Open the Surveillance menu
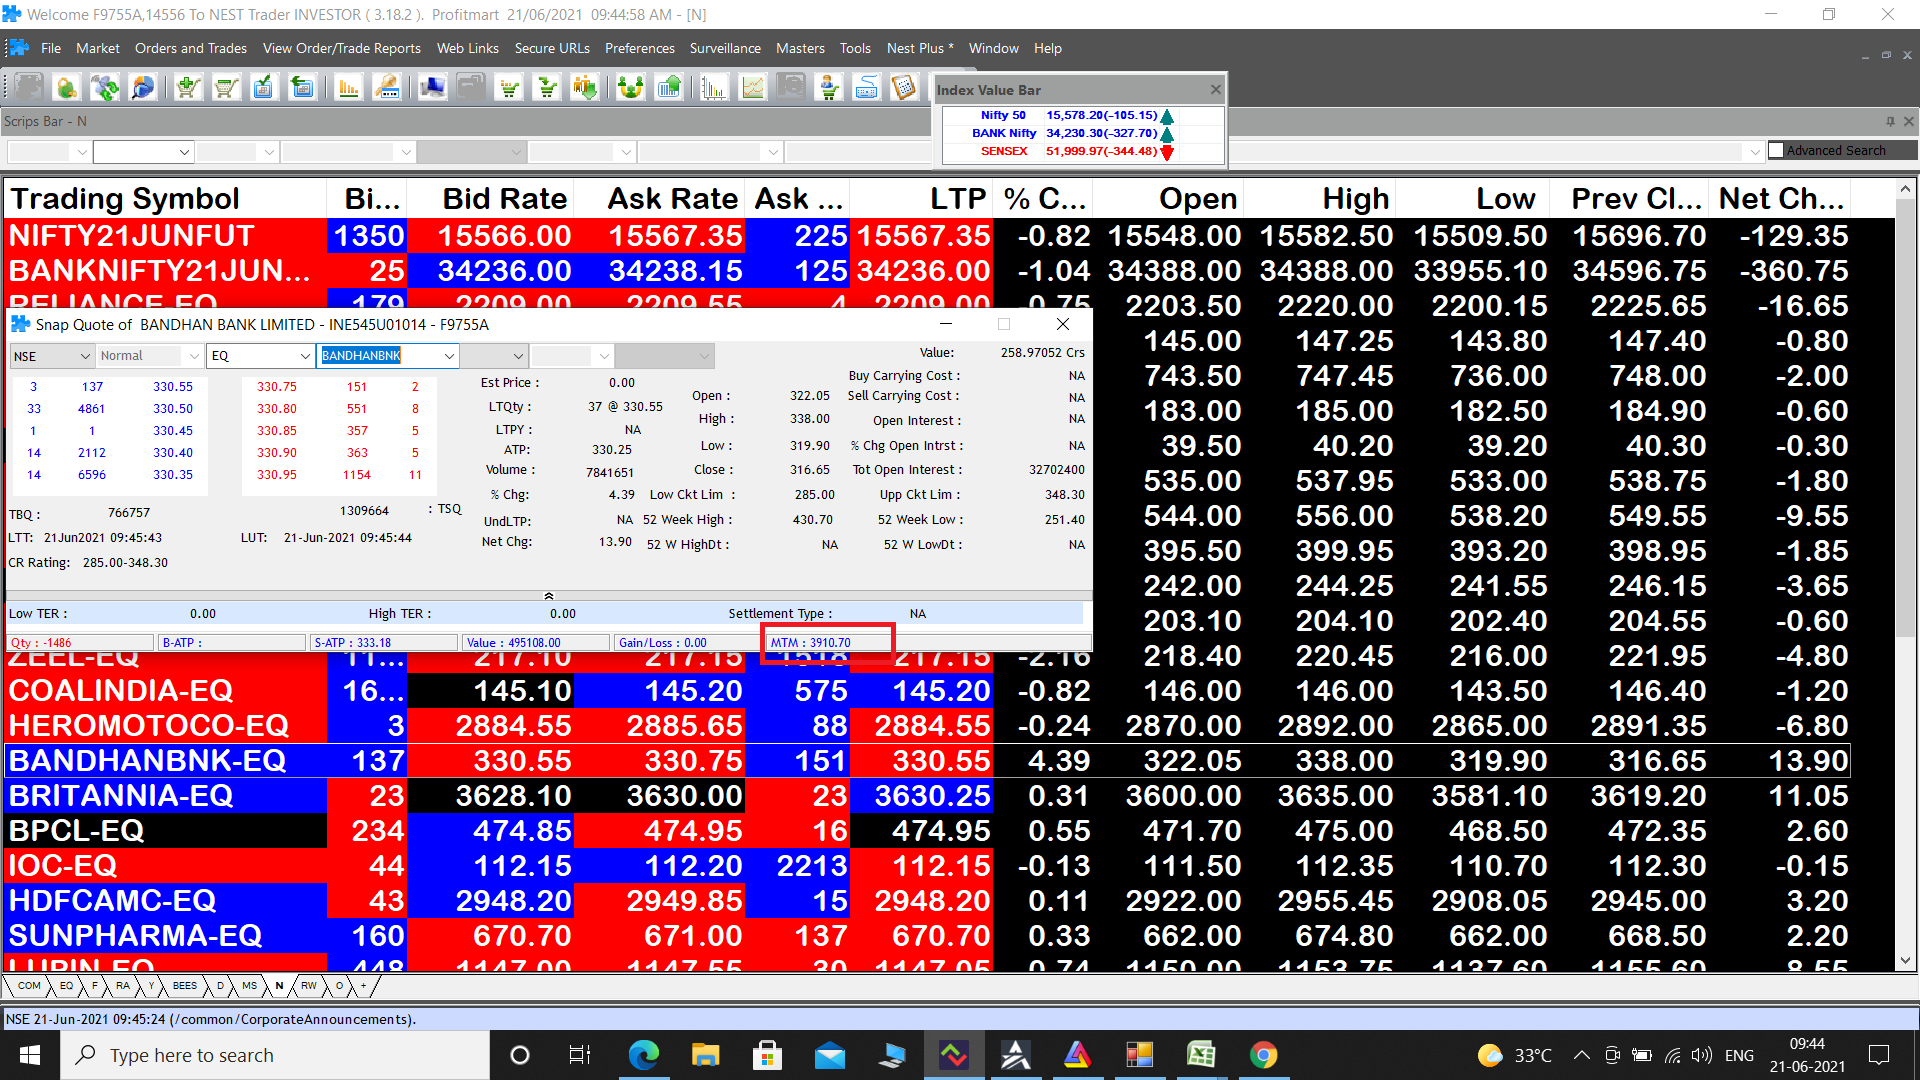This screenshot has width=1920, height=1080. 725,48
